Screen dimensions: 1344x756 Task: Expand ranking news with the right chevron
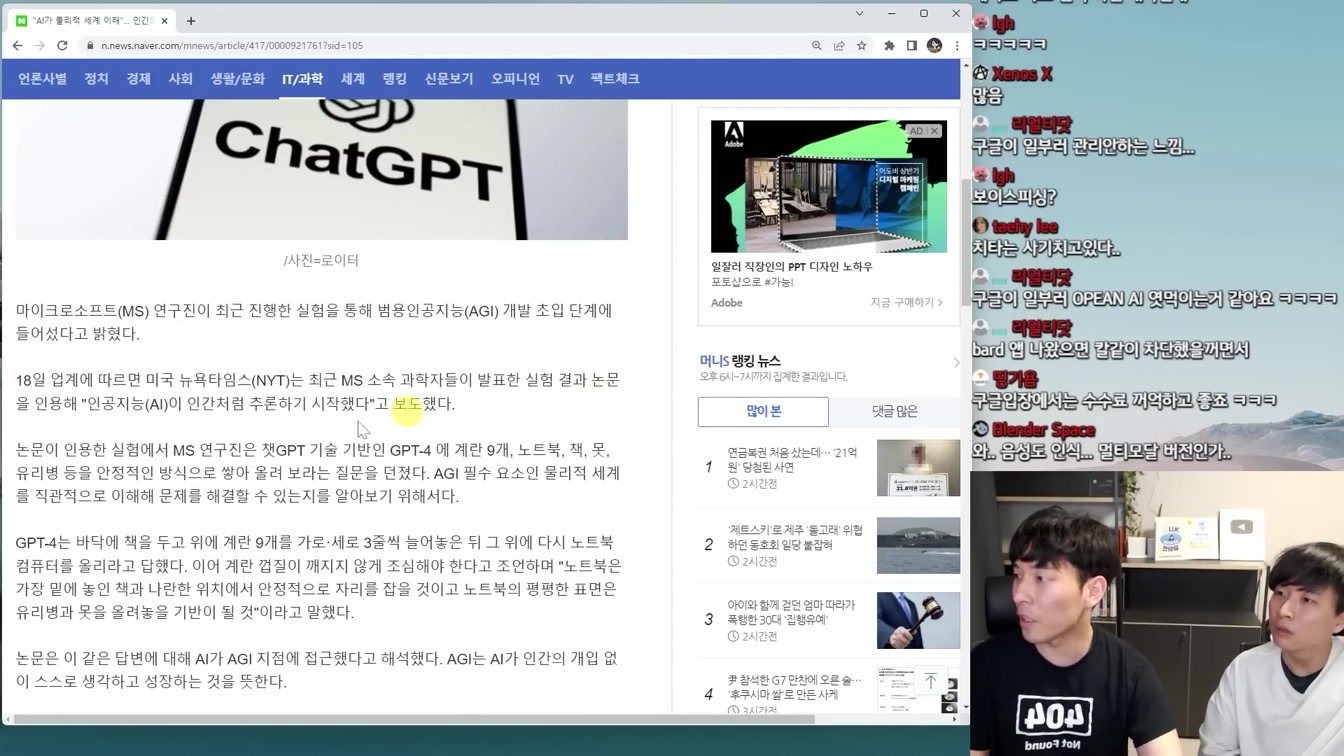pyautogui.click(x=956, y=362)
